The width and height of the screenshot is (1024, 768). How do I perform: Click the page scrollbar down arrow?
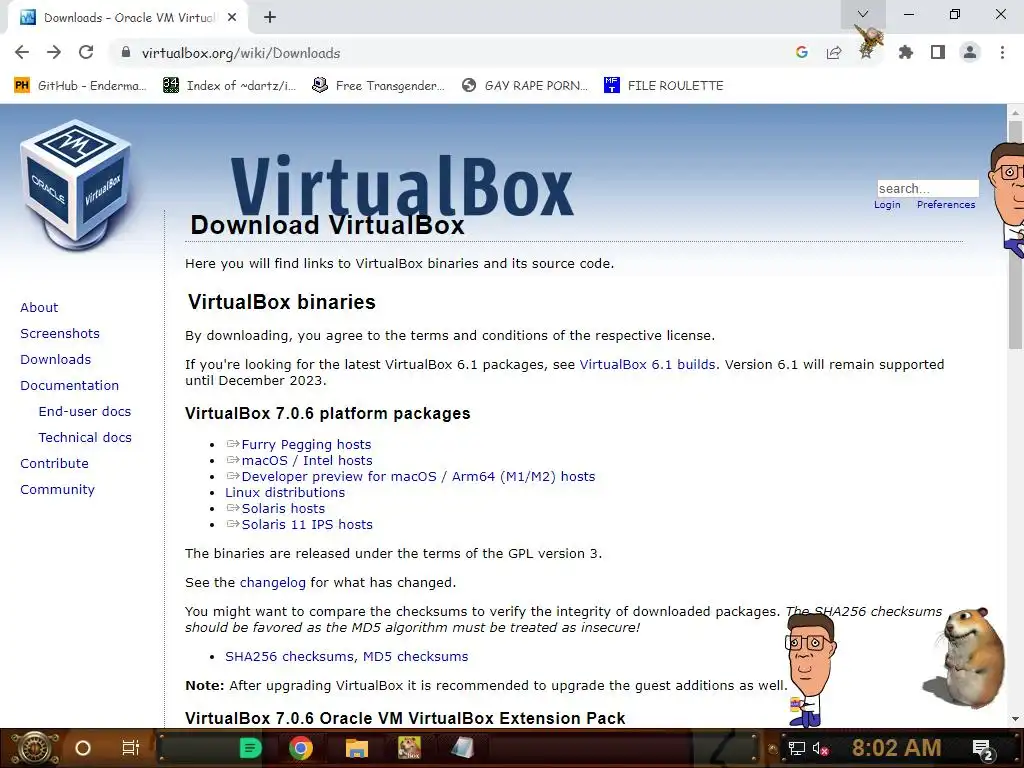(1015, 719)
